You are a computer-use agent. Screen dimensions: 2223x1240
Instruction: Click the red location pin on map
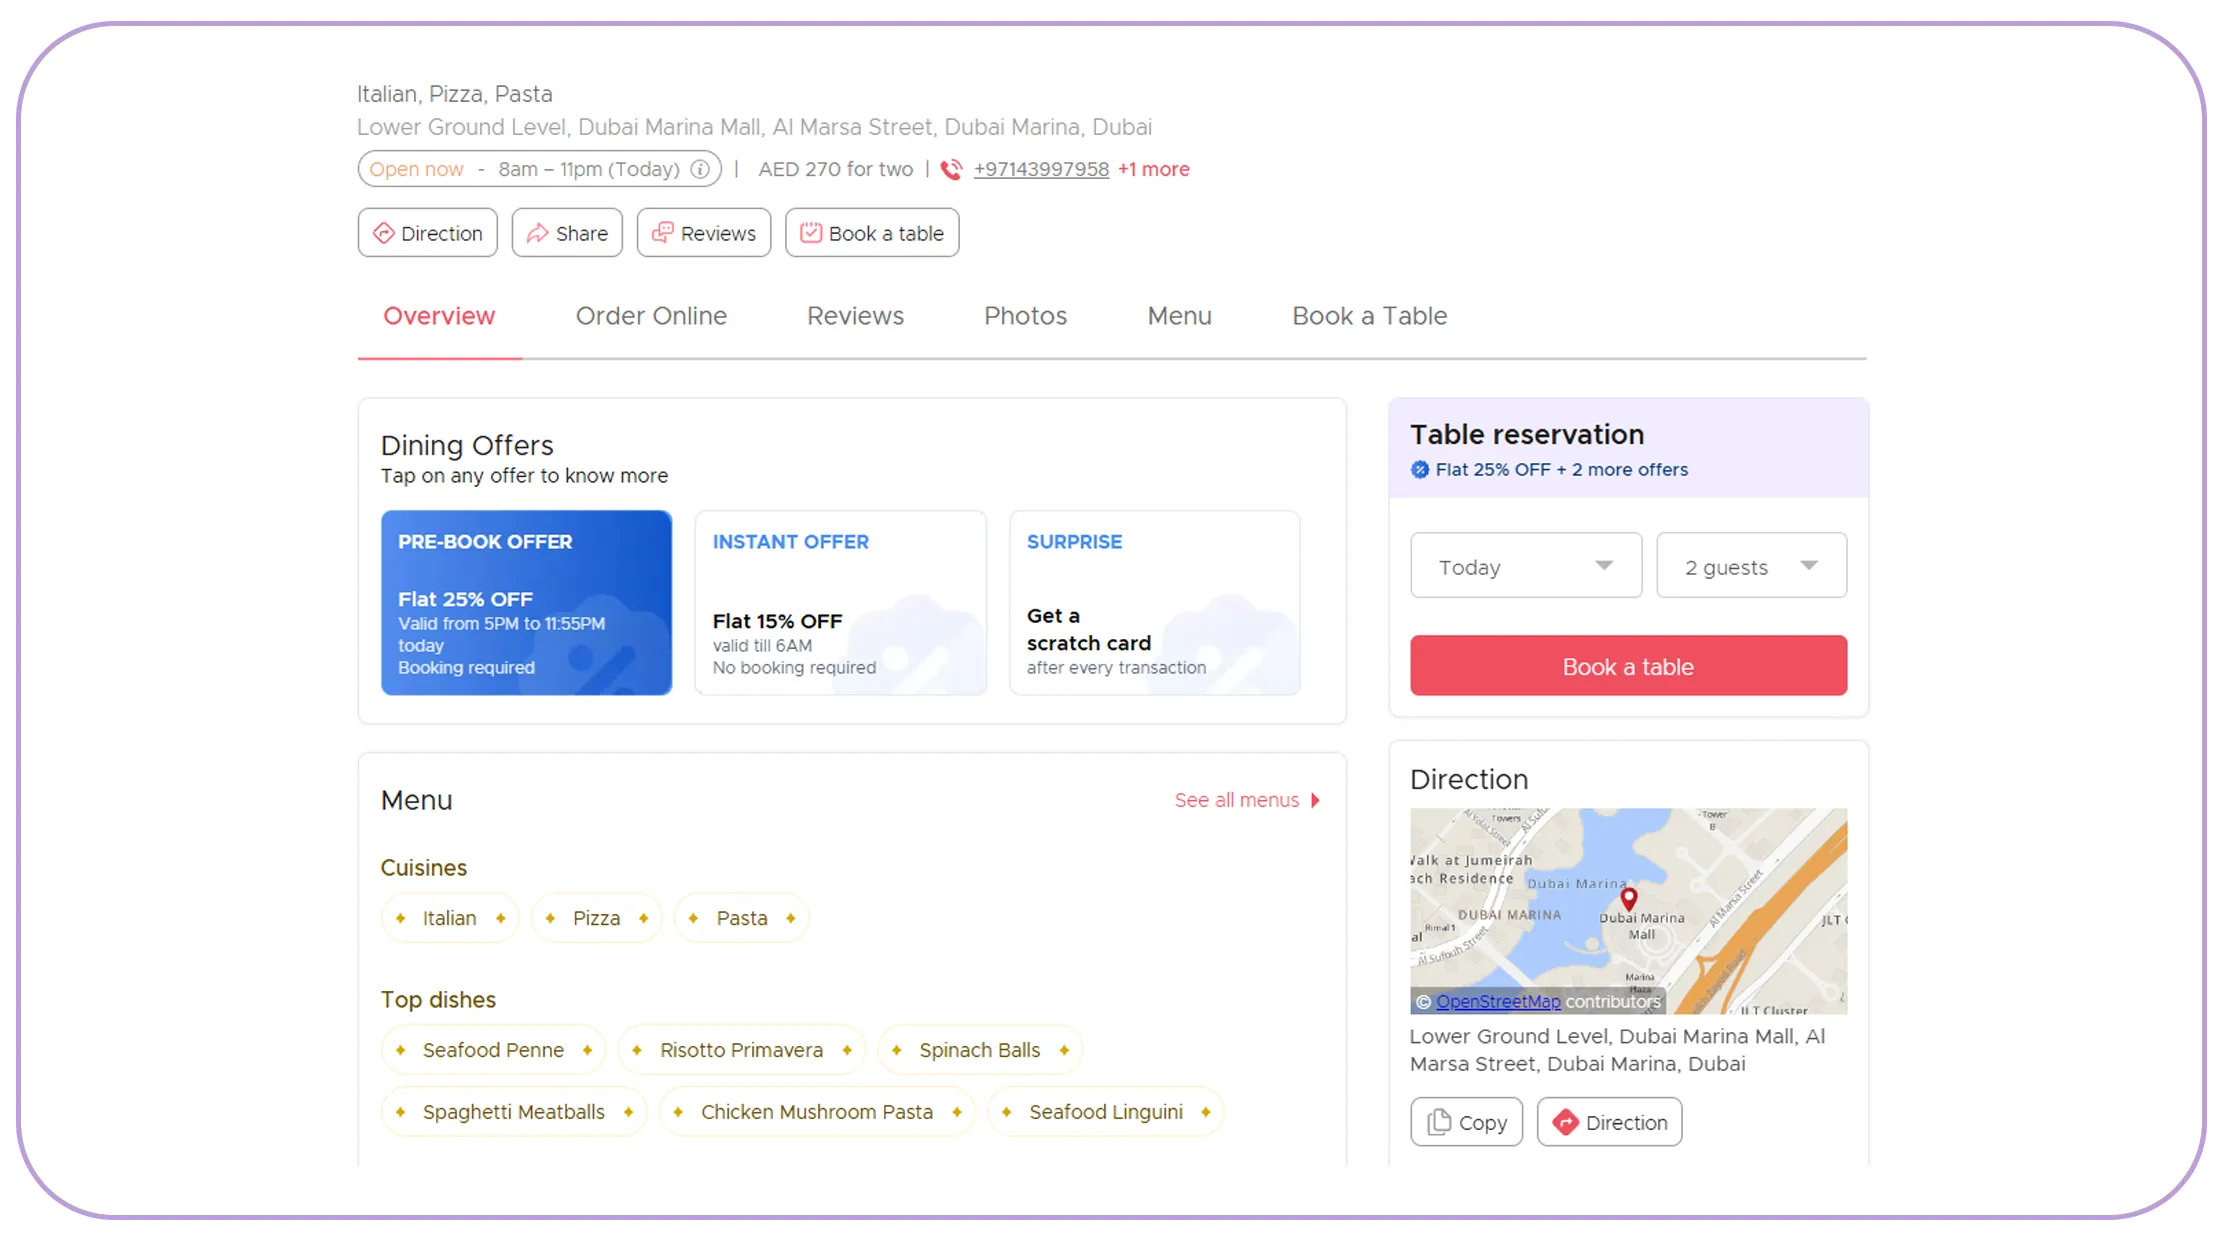pyautogui.click(x=1629, y=898)
